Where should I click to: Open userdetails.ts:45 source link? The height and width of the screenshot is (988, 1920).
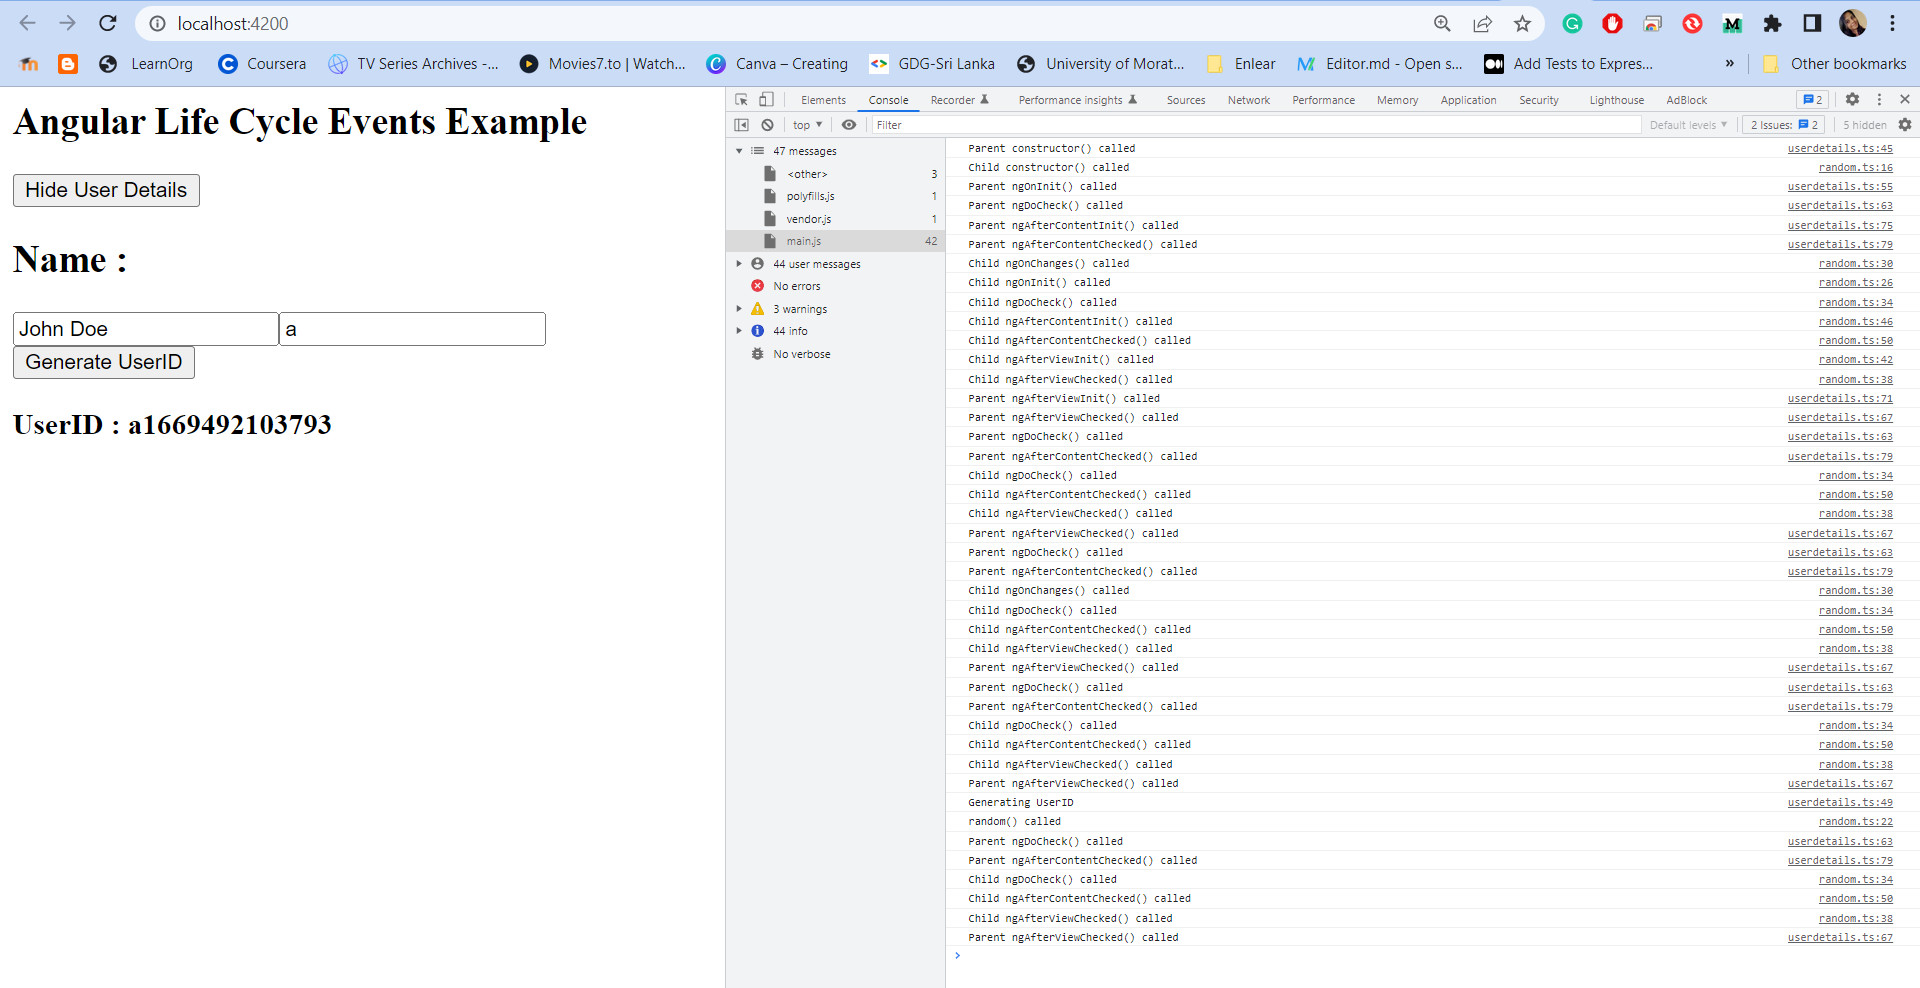click(x=1840, y=148)
